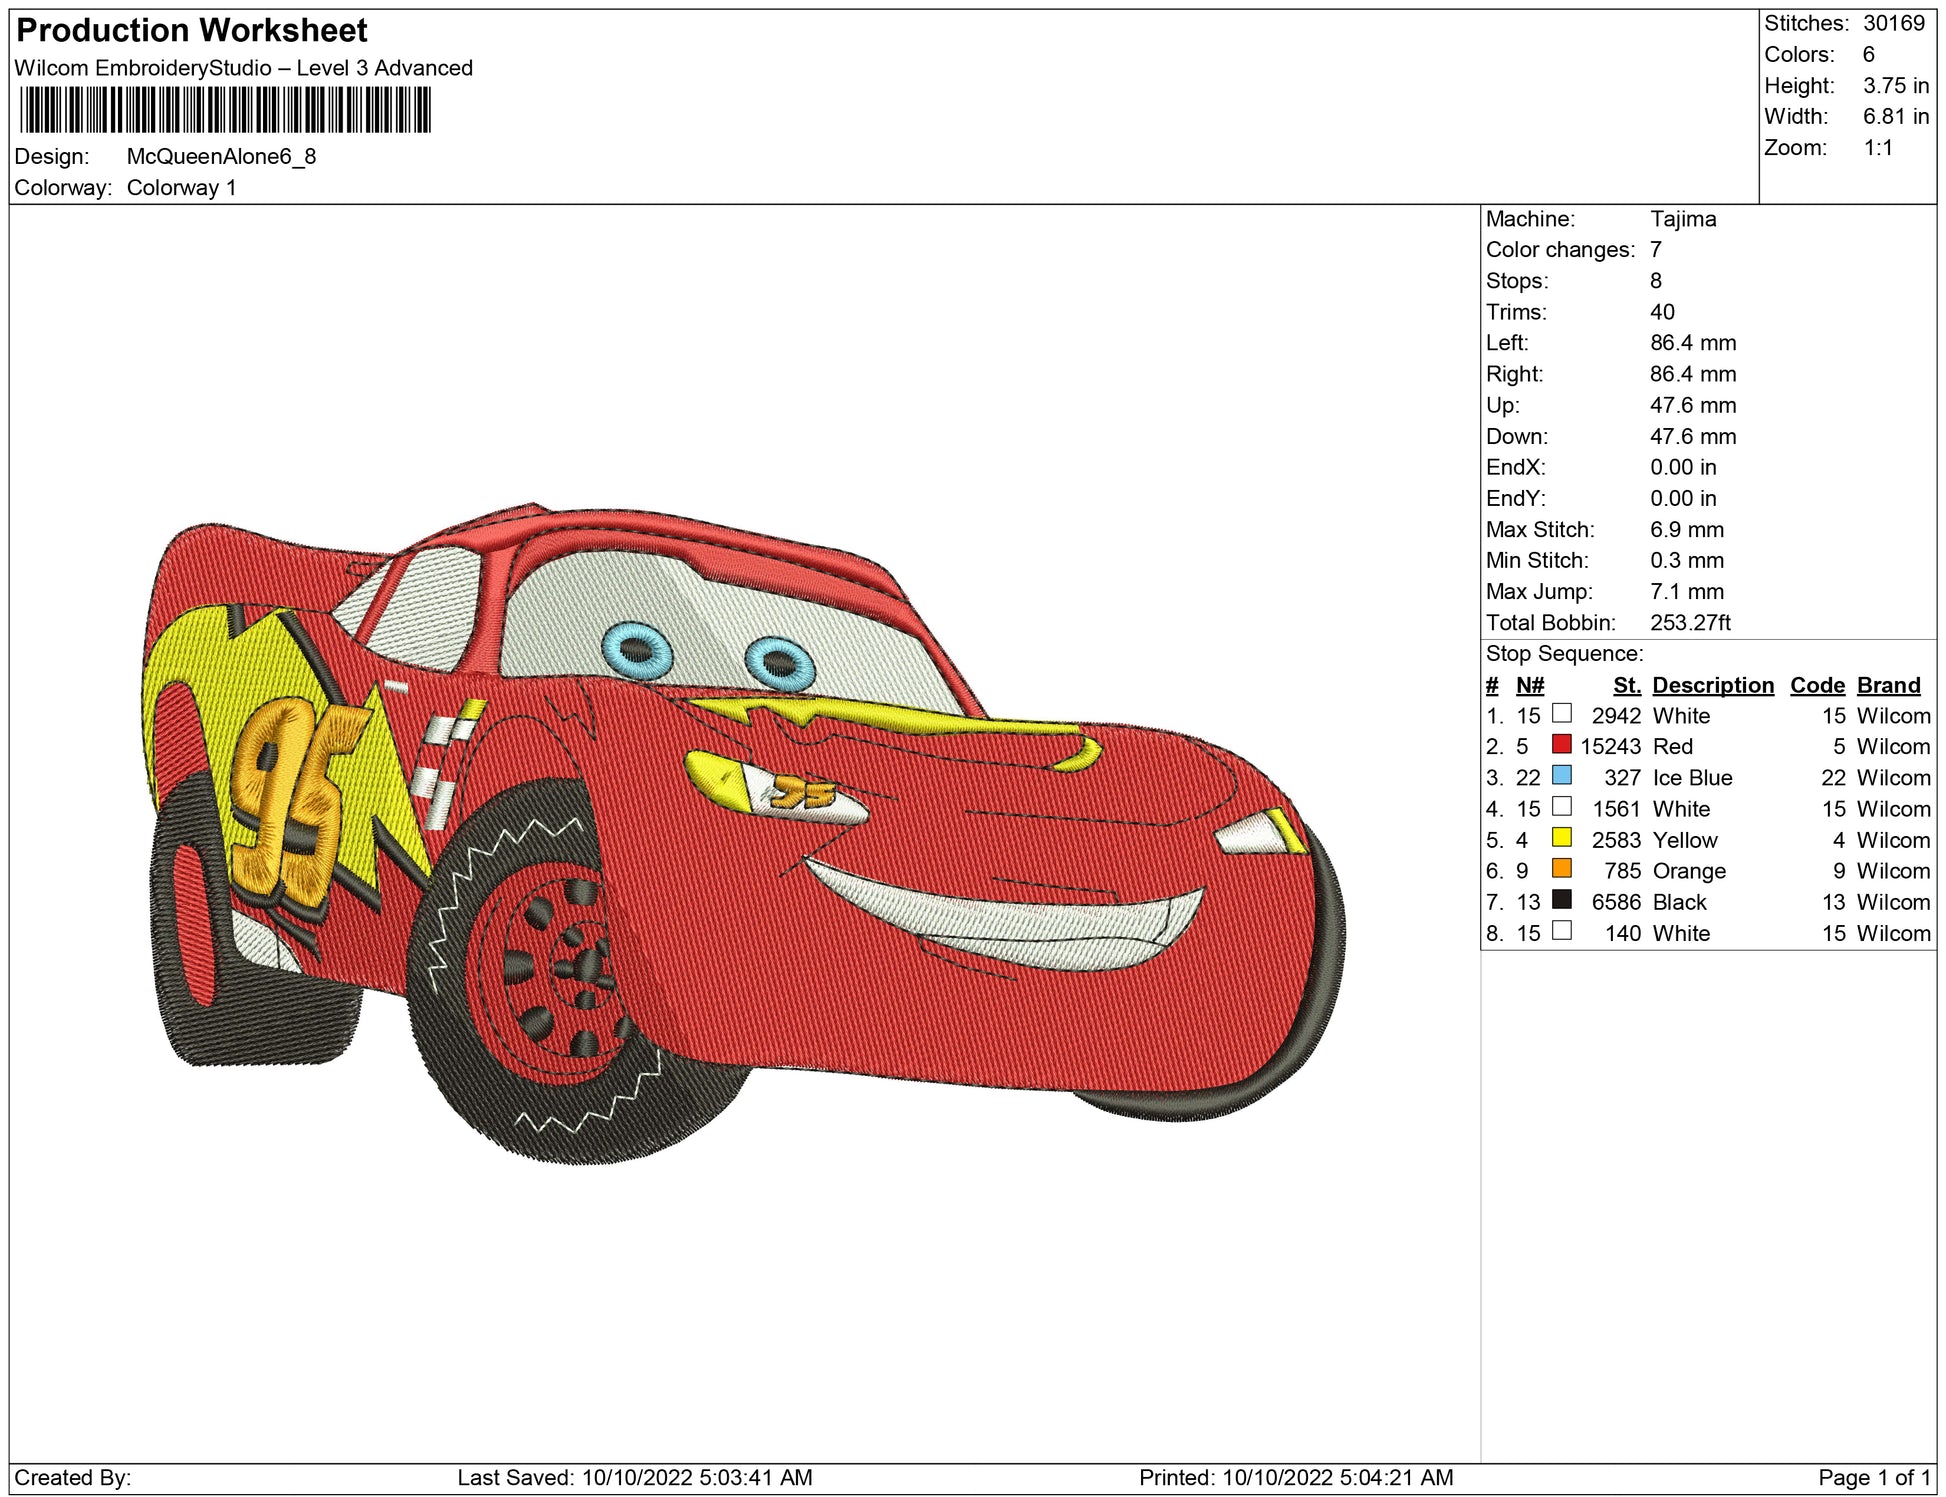The width and height of the screenshot is (1946, 1497).
Task: Click the red color swatch in stop sequence
Action: [x=1561, y=744]
